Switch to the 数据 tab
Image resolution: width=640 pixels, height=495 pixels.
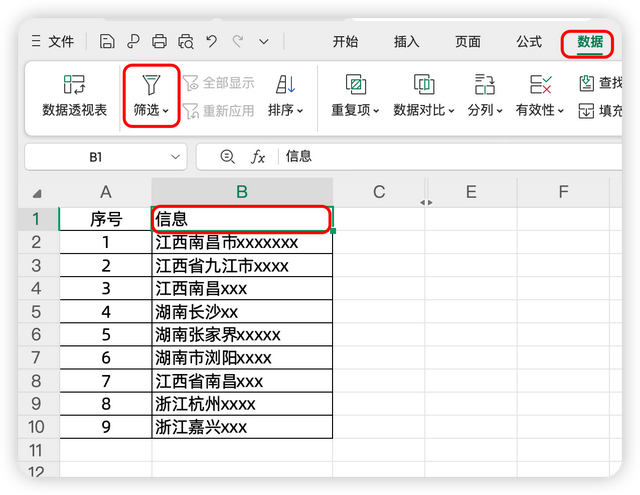point(590,42)
